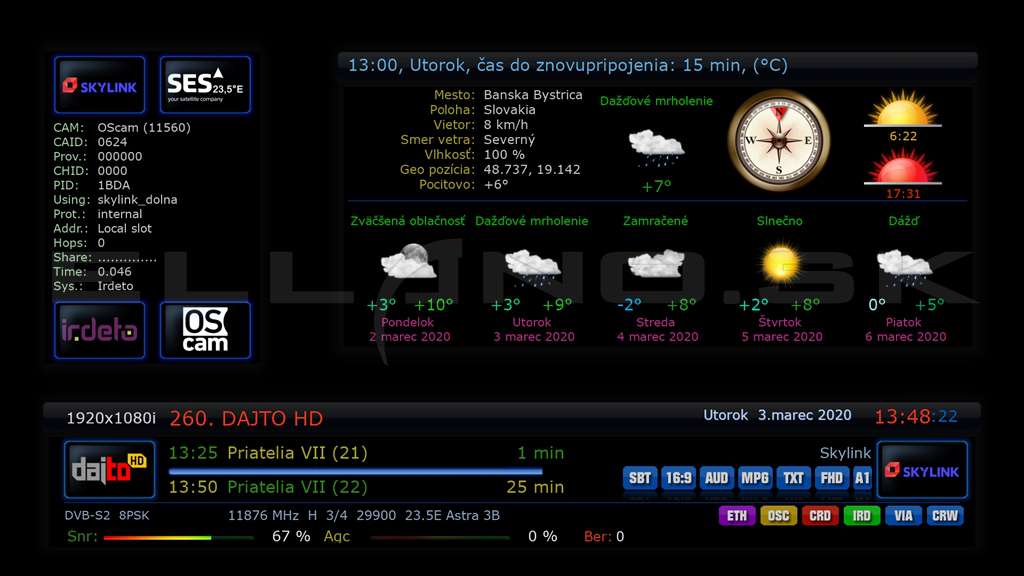
Task: Click the SBT subtitle indicator badge
Action: pos(639,478)
